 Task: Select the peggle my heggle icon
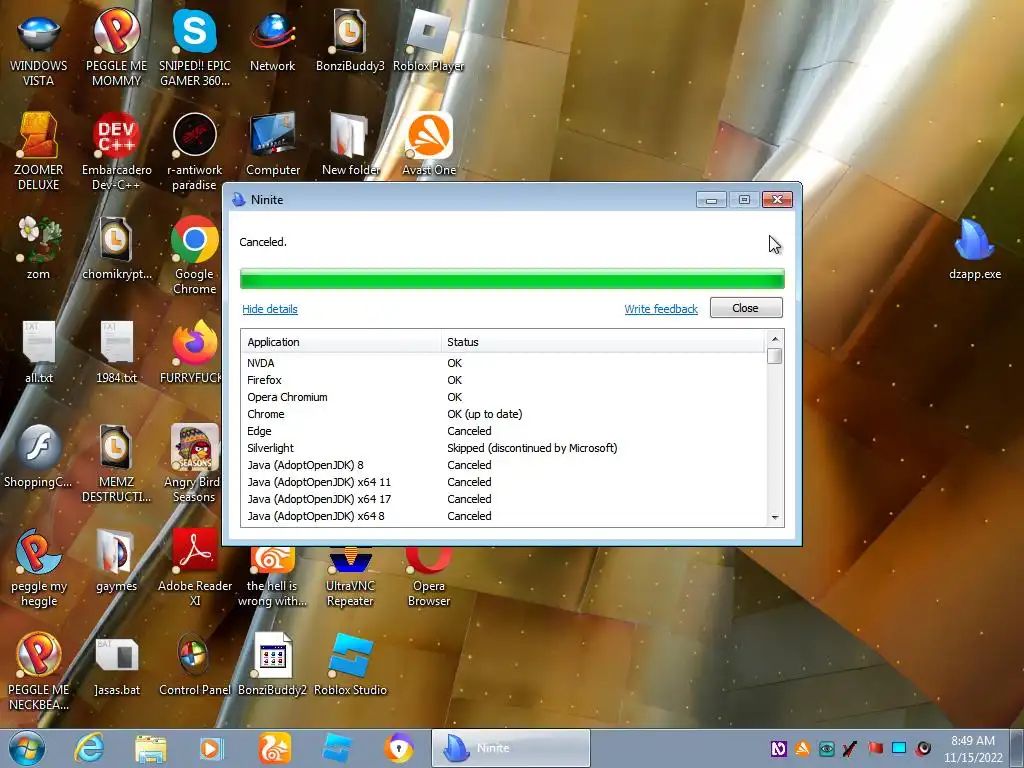click(39, 567)
